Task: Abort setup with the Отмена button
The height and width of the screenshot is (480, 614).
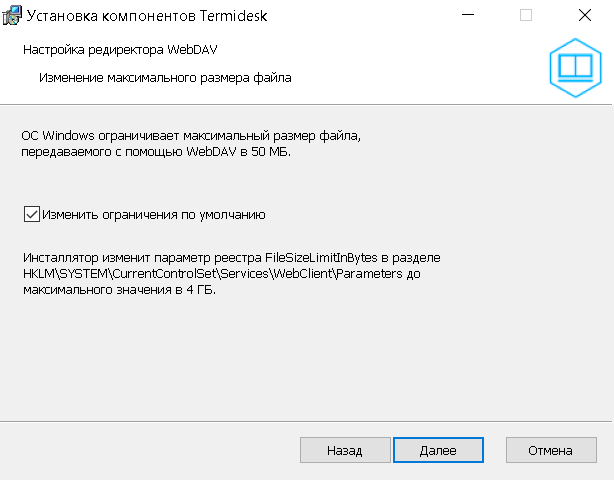Action: click(551, 450)
